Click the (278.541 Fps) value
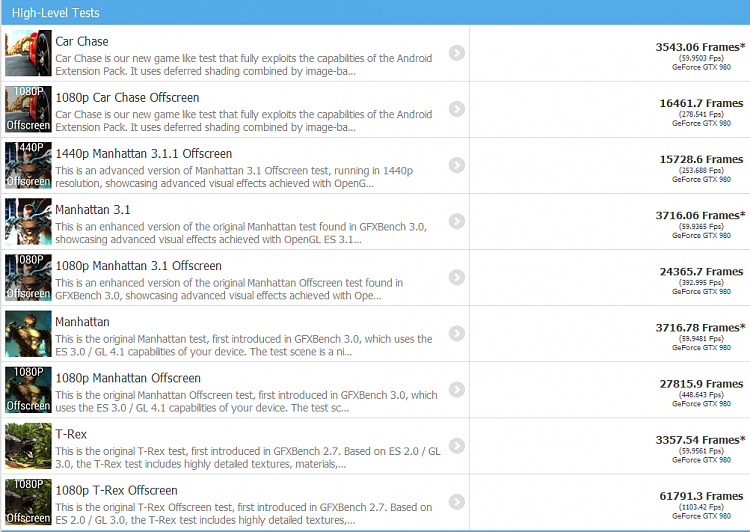Image resolution: width=750 pixels, height=532 pixels. tap(701, 114)
